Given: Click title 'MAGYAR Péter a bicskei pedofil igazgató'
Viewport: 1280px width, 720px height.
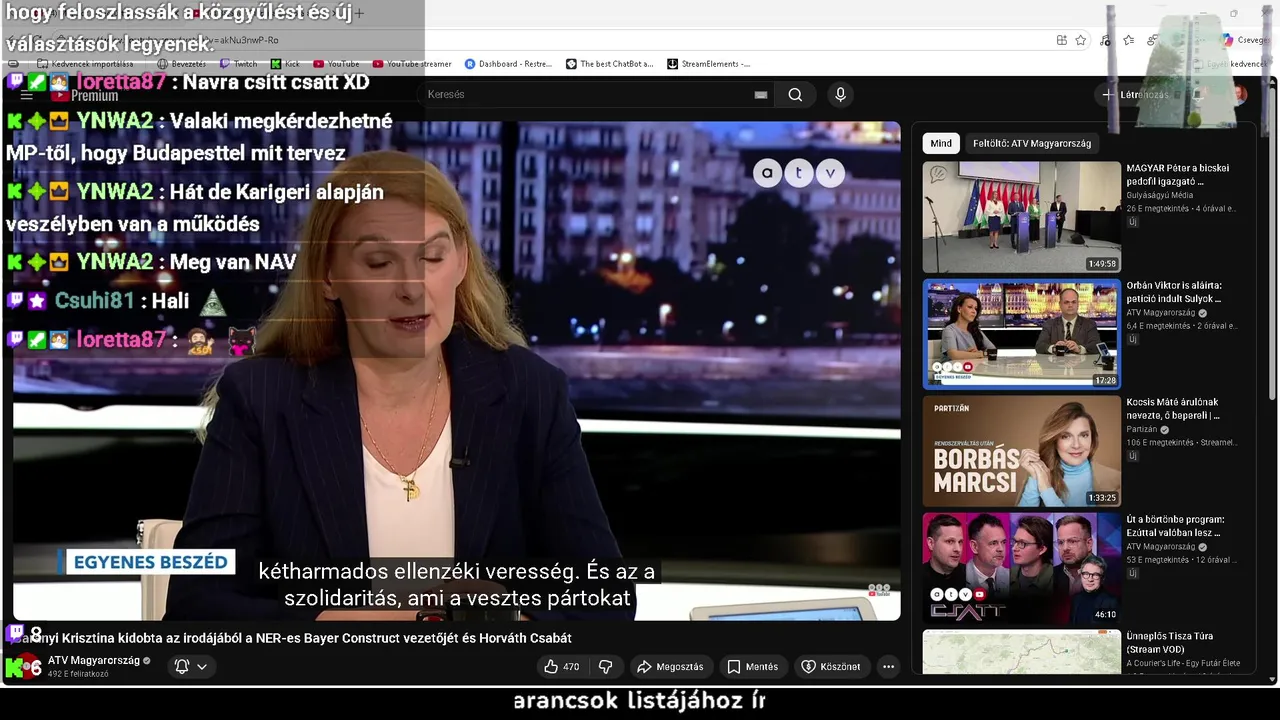Looking at the screenshot, I should click(x=1178, y=175).
